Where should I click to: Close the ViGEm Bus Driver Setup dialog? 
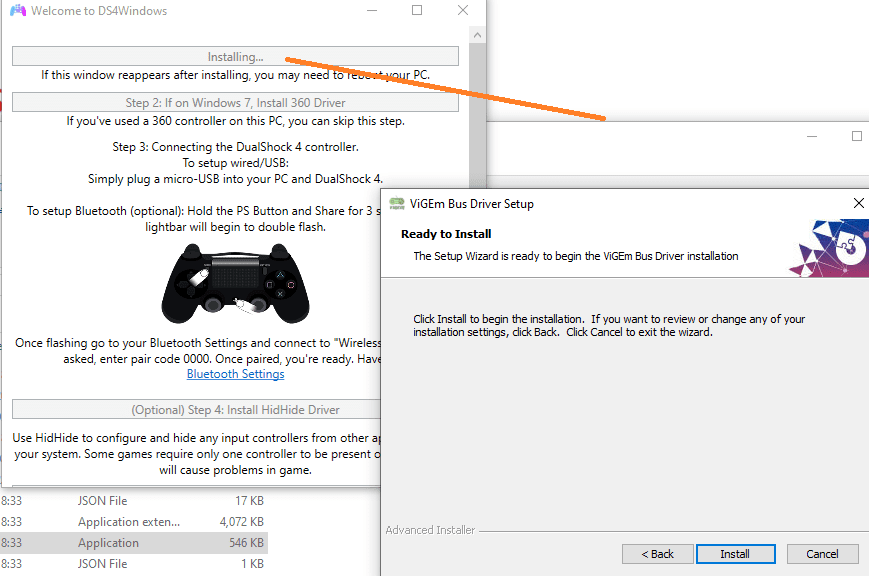pos(858,203)
